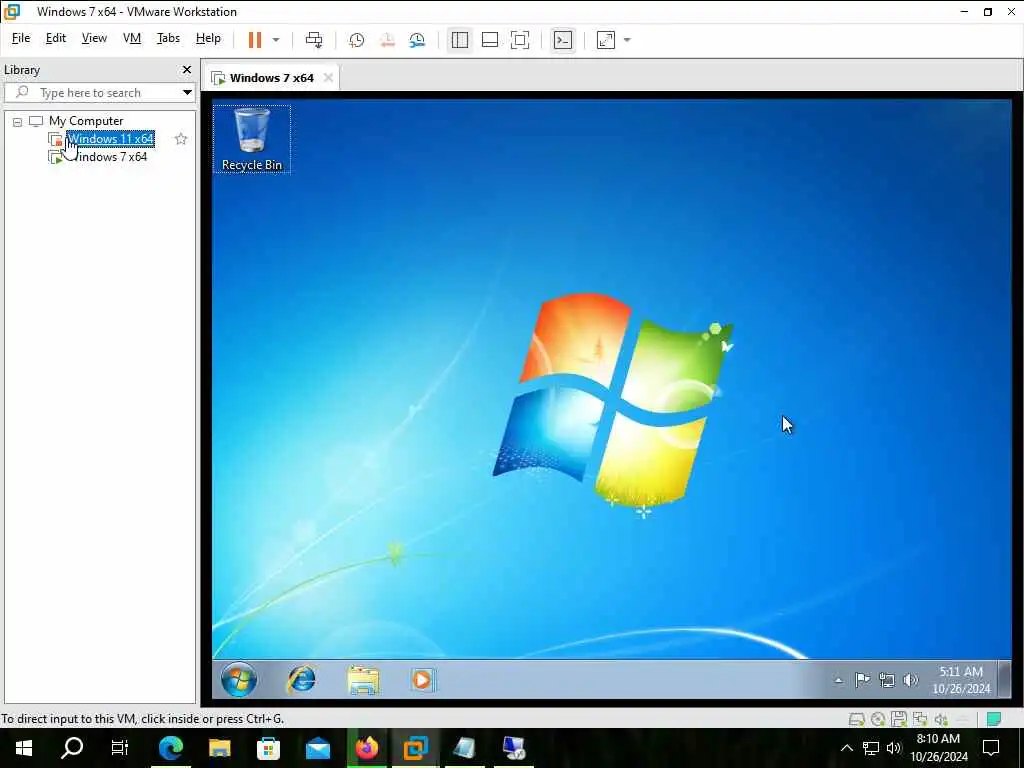The image size is (1024, 768).
Task: Select Windows 7 x64 in the library
Action: coord(110,157)
